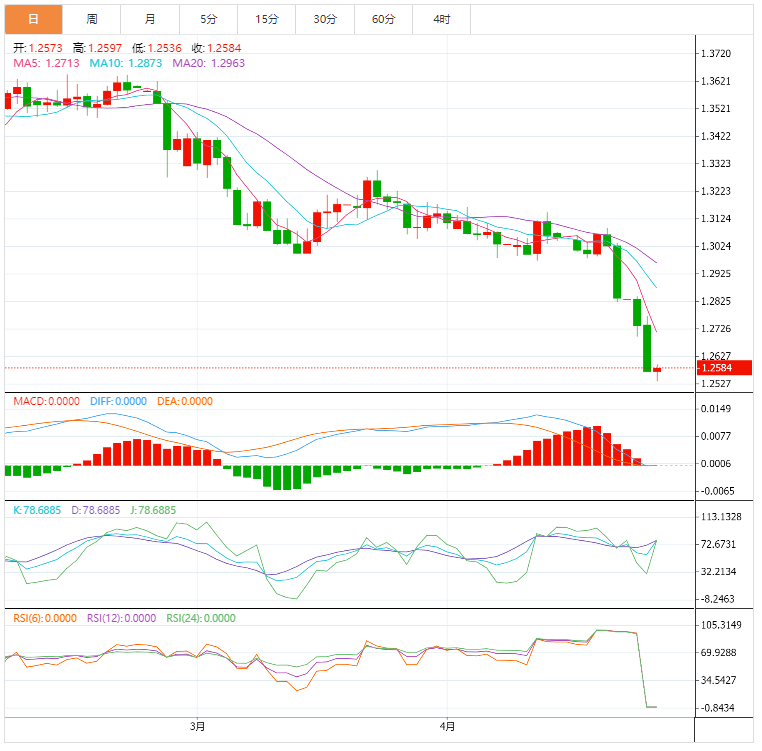This screenshot has height=751, width=762.
Task: Click the 4月 date axis label
Action: (x=447, y=727)
